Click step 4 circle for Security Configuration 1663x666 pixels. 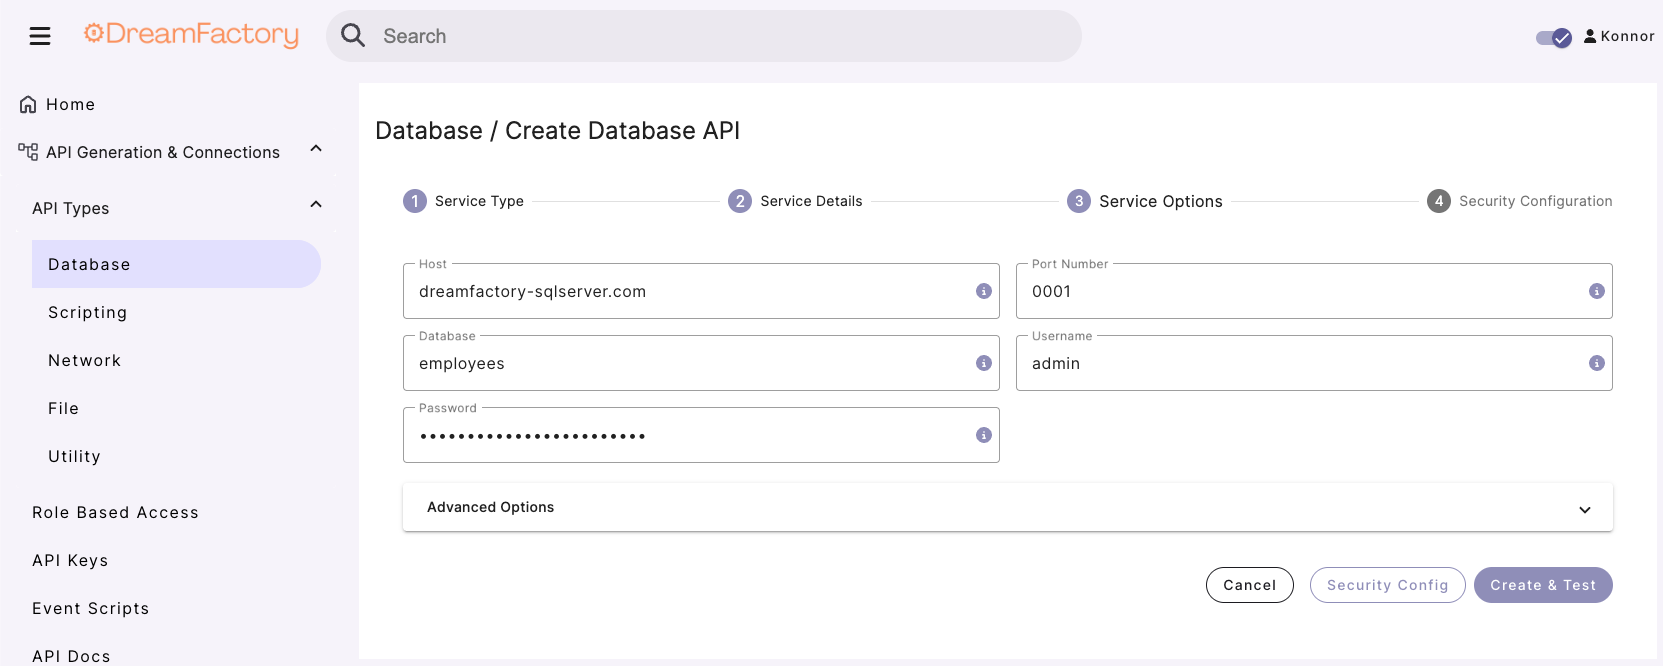1439,201
